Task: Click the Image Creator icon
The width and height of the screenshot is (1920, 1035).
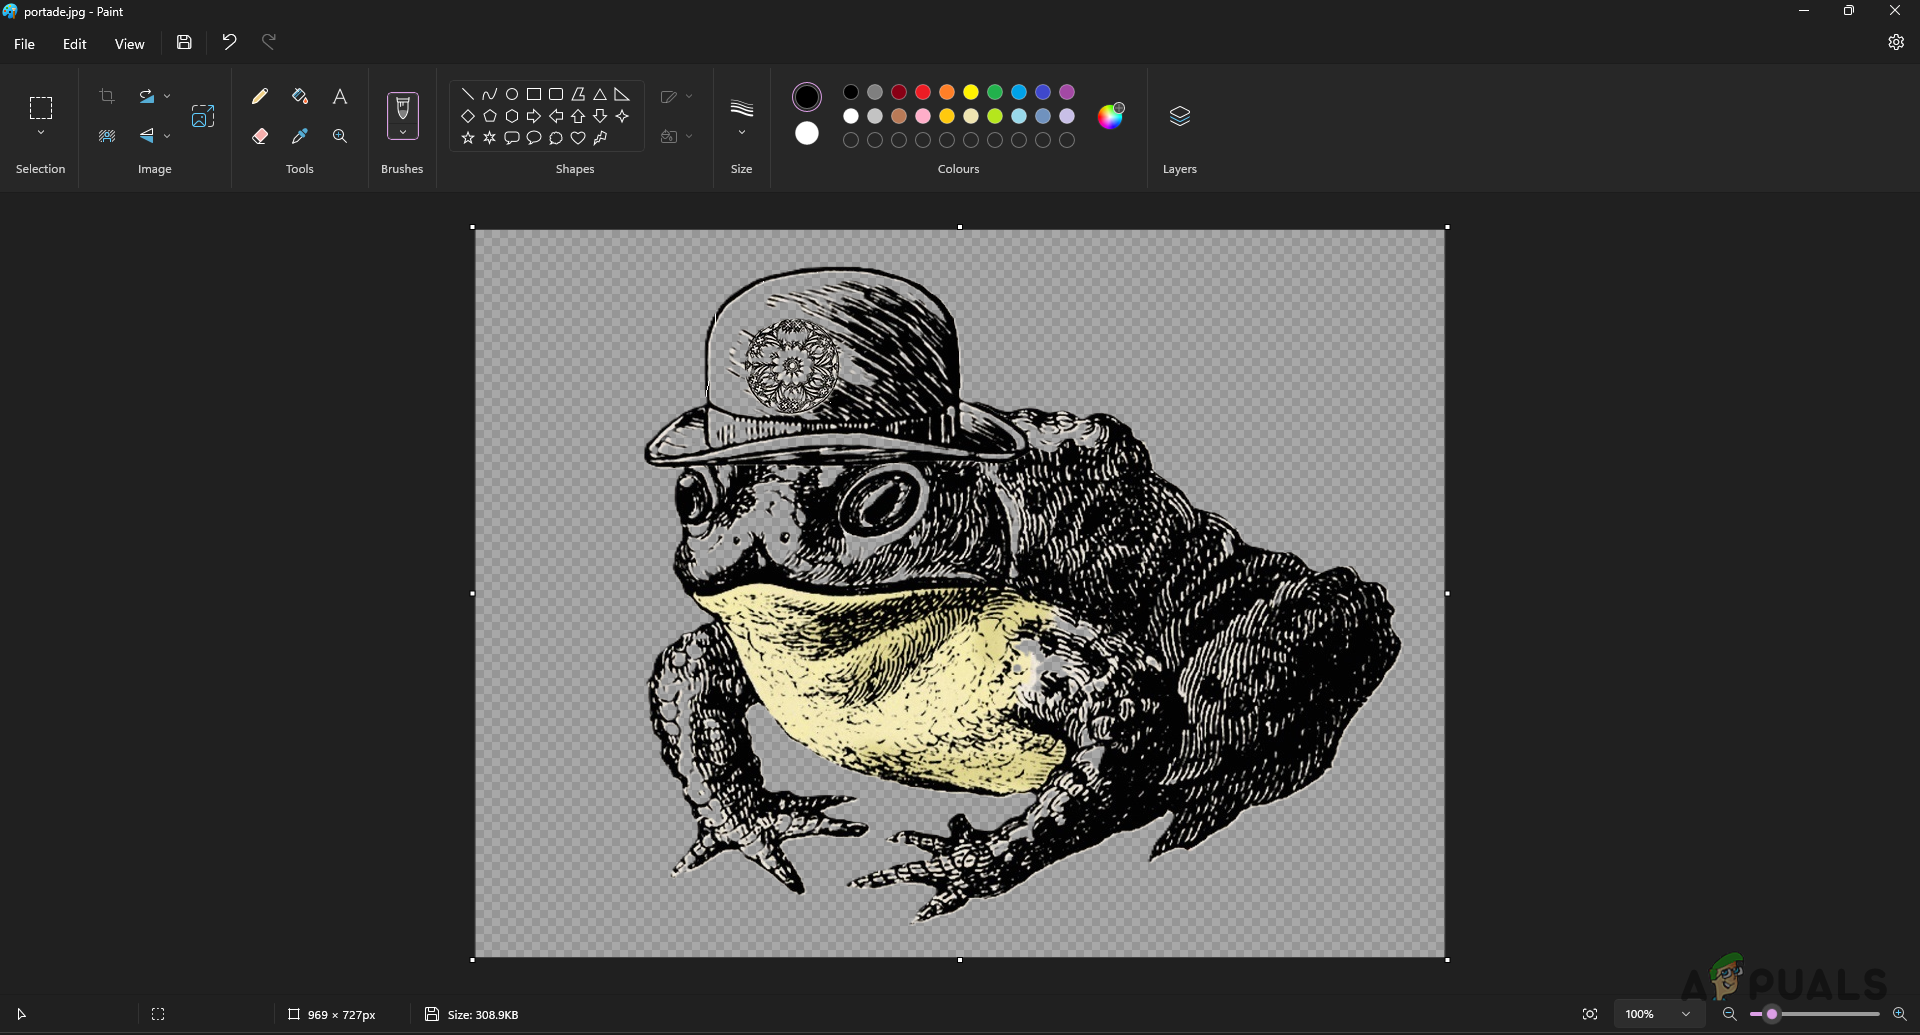Action: [x=203, y=116]
